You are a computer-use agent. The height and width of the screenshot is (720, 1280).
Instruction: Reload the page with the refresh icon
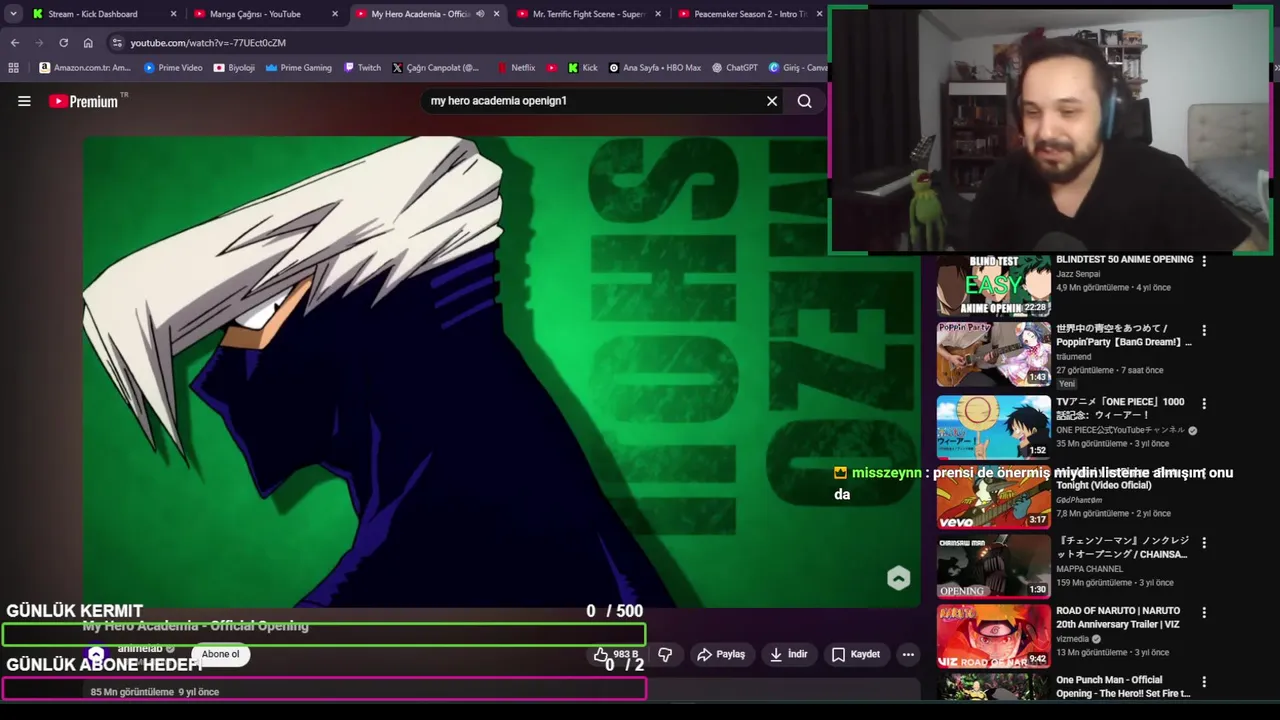[x=63, y=43]
